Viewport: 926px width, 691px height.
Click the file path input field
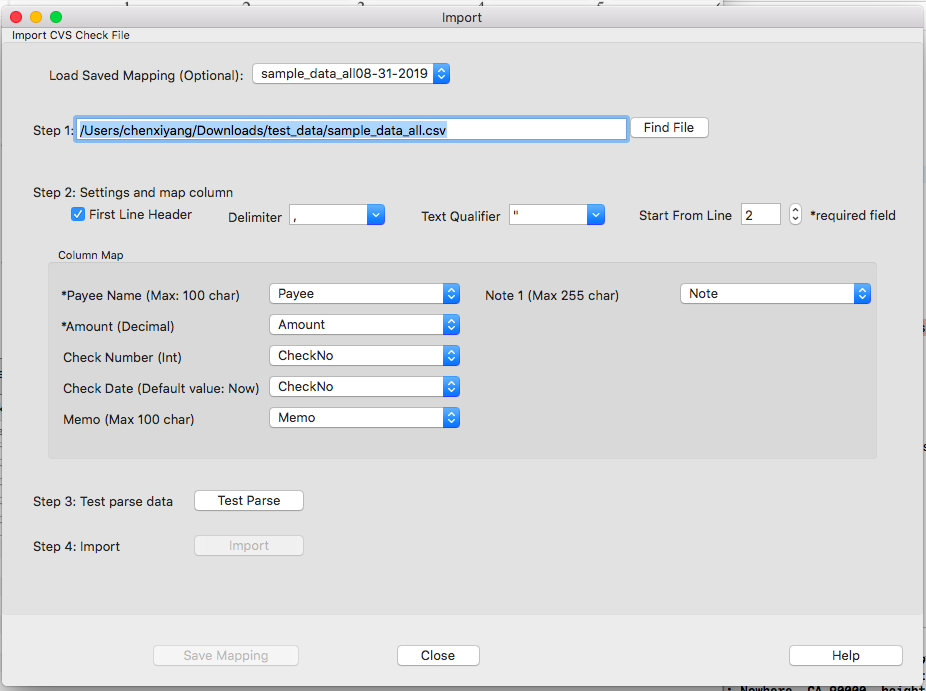point(351,129)
